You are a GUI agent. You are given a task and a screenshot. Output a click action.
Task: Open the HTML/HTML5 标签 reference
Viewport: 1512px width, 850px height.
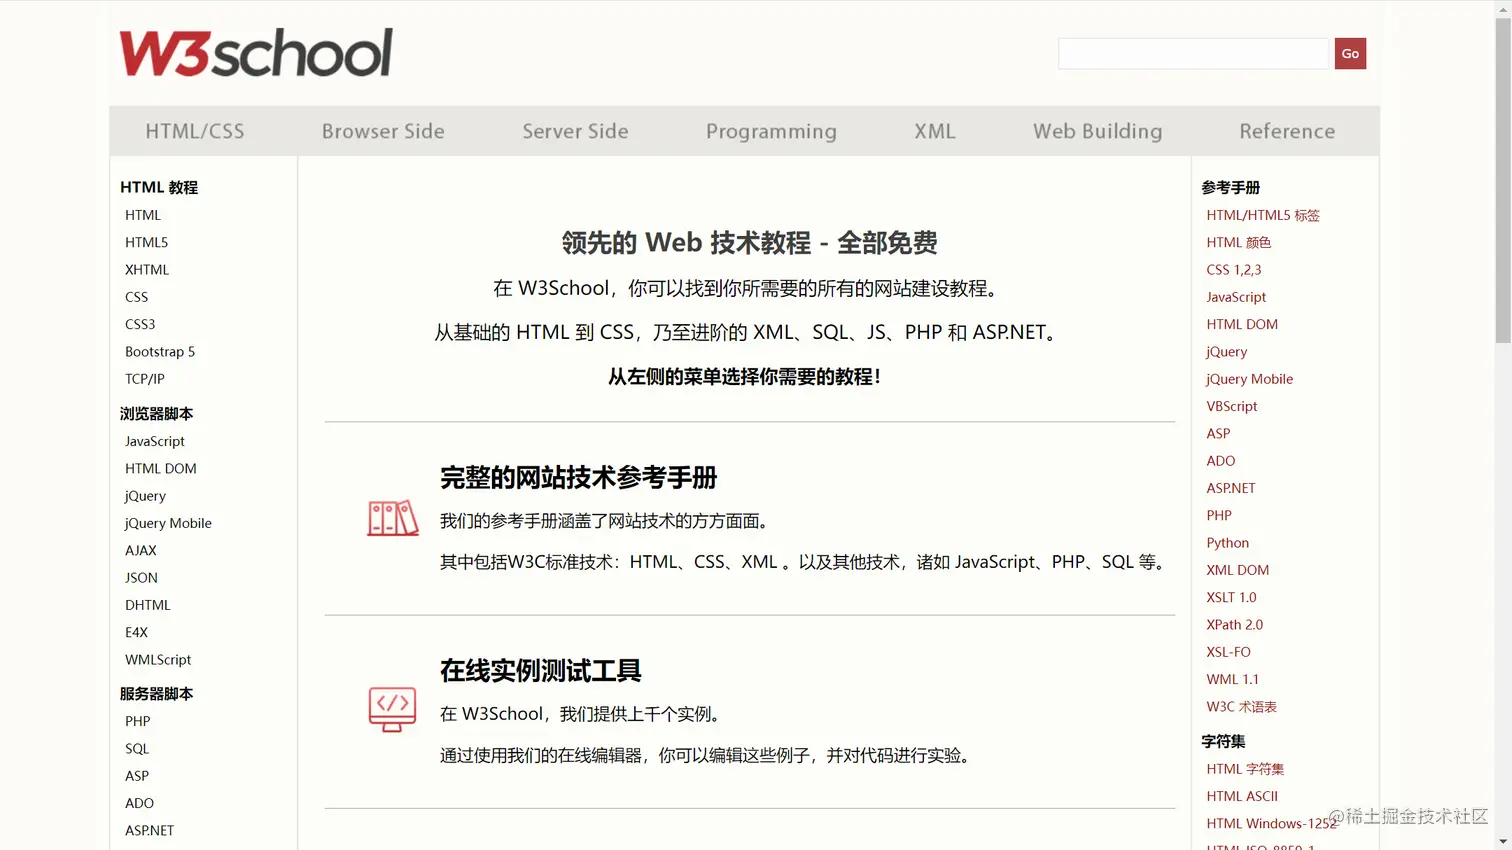[x=1263, y=215]
